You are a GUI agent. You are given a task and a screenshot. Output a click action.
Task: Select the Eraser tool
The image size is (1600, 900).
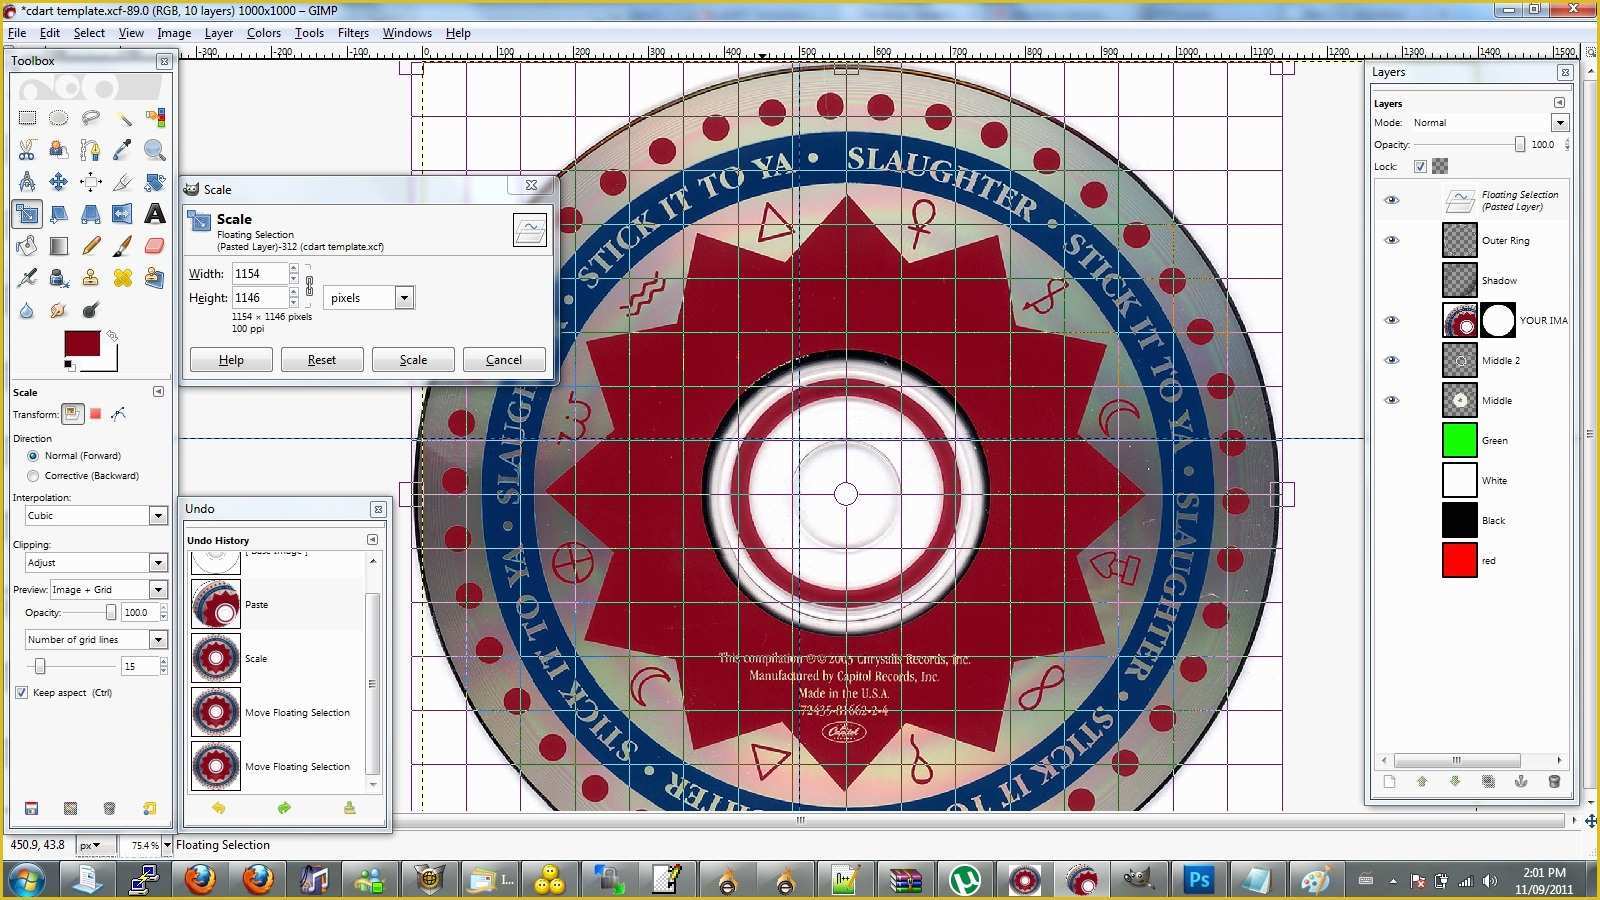point(155,246)
